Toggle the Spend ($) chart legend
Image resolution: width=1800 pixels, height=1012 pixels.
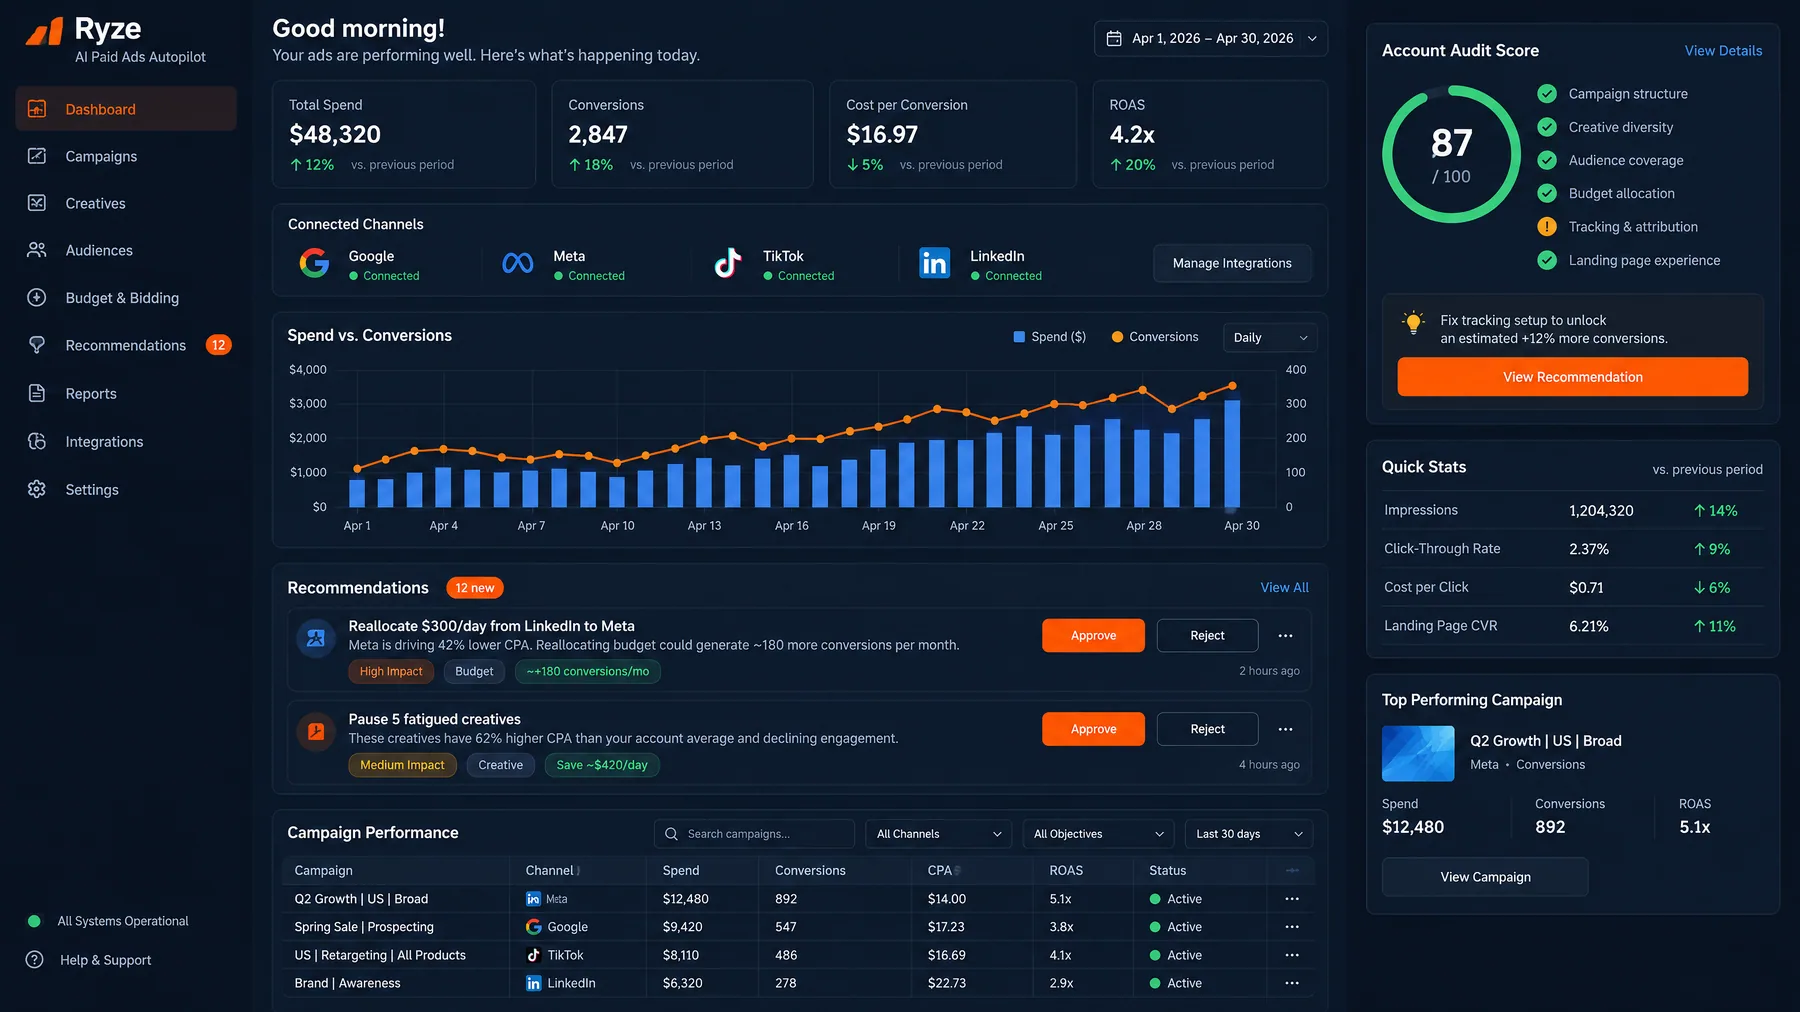coord(1050,337)
